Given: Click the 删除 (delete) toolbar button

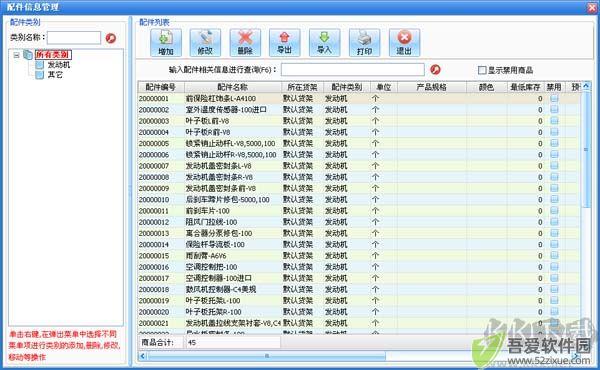Looking at the screenshot, I should 245,42.
